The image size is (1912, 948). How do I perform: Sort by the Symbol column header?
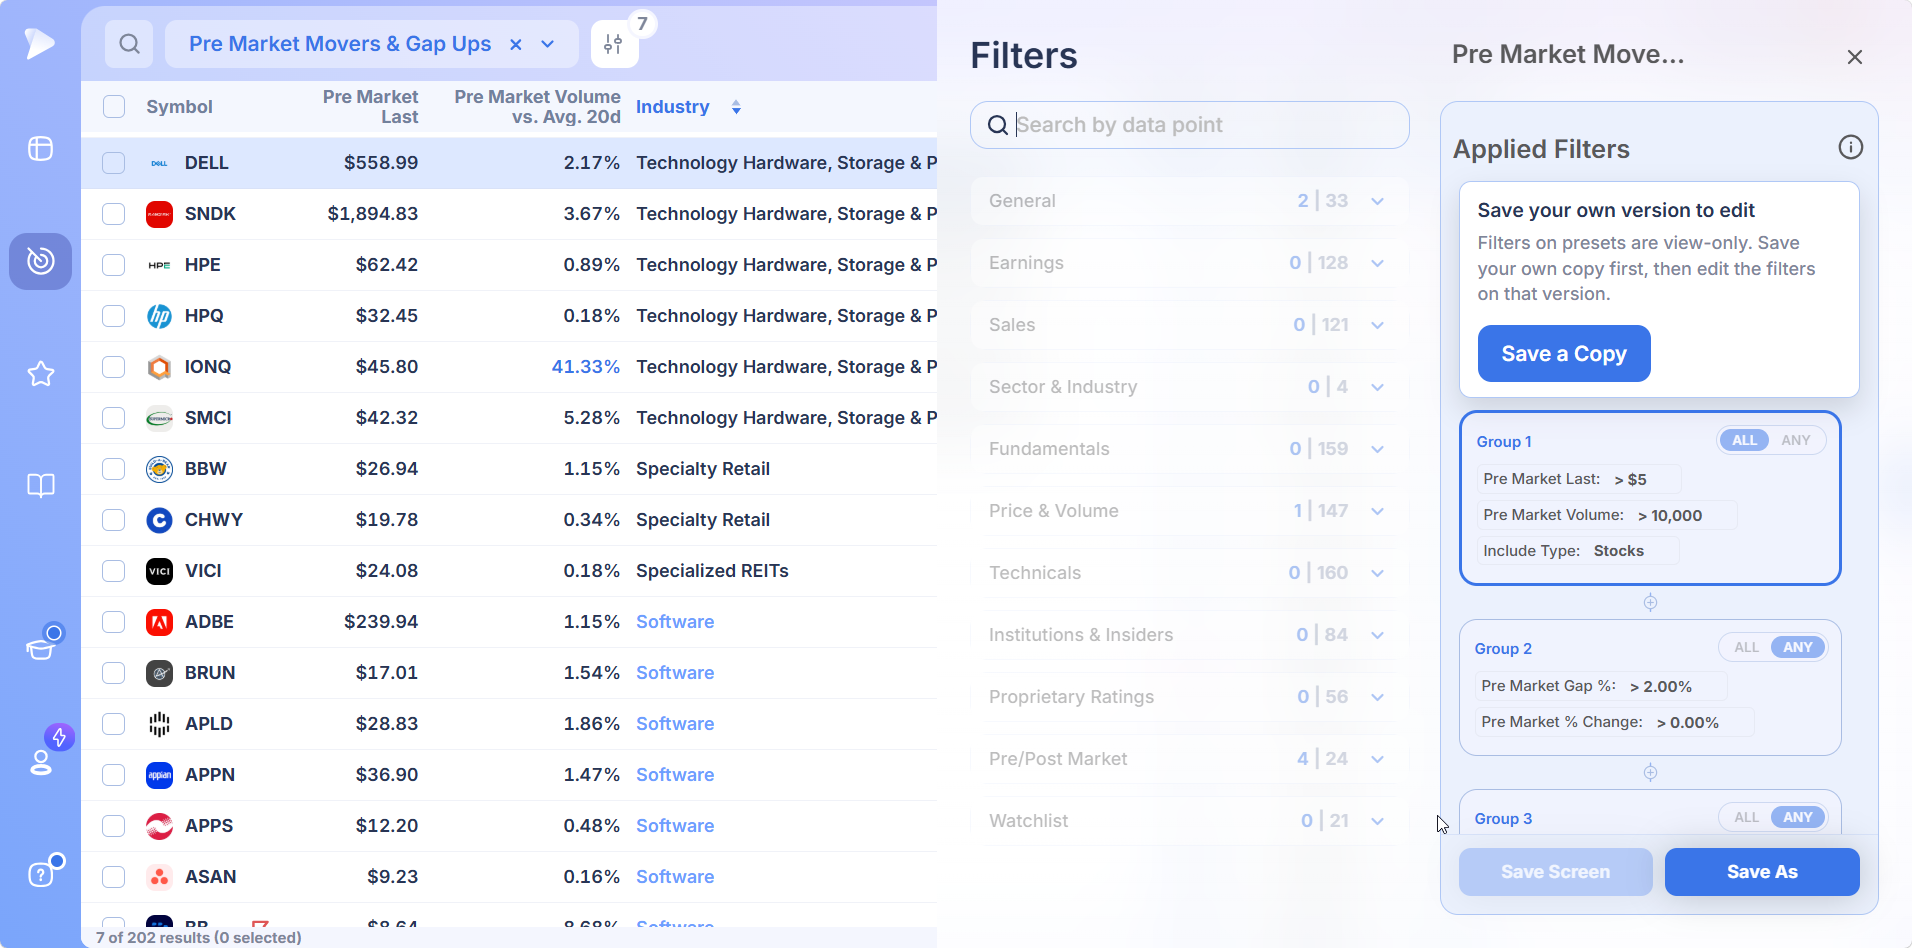coord(179,107)
